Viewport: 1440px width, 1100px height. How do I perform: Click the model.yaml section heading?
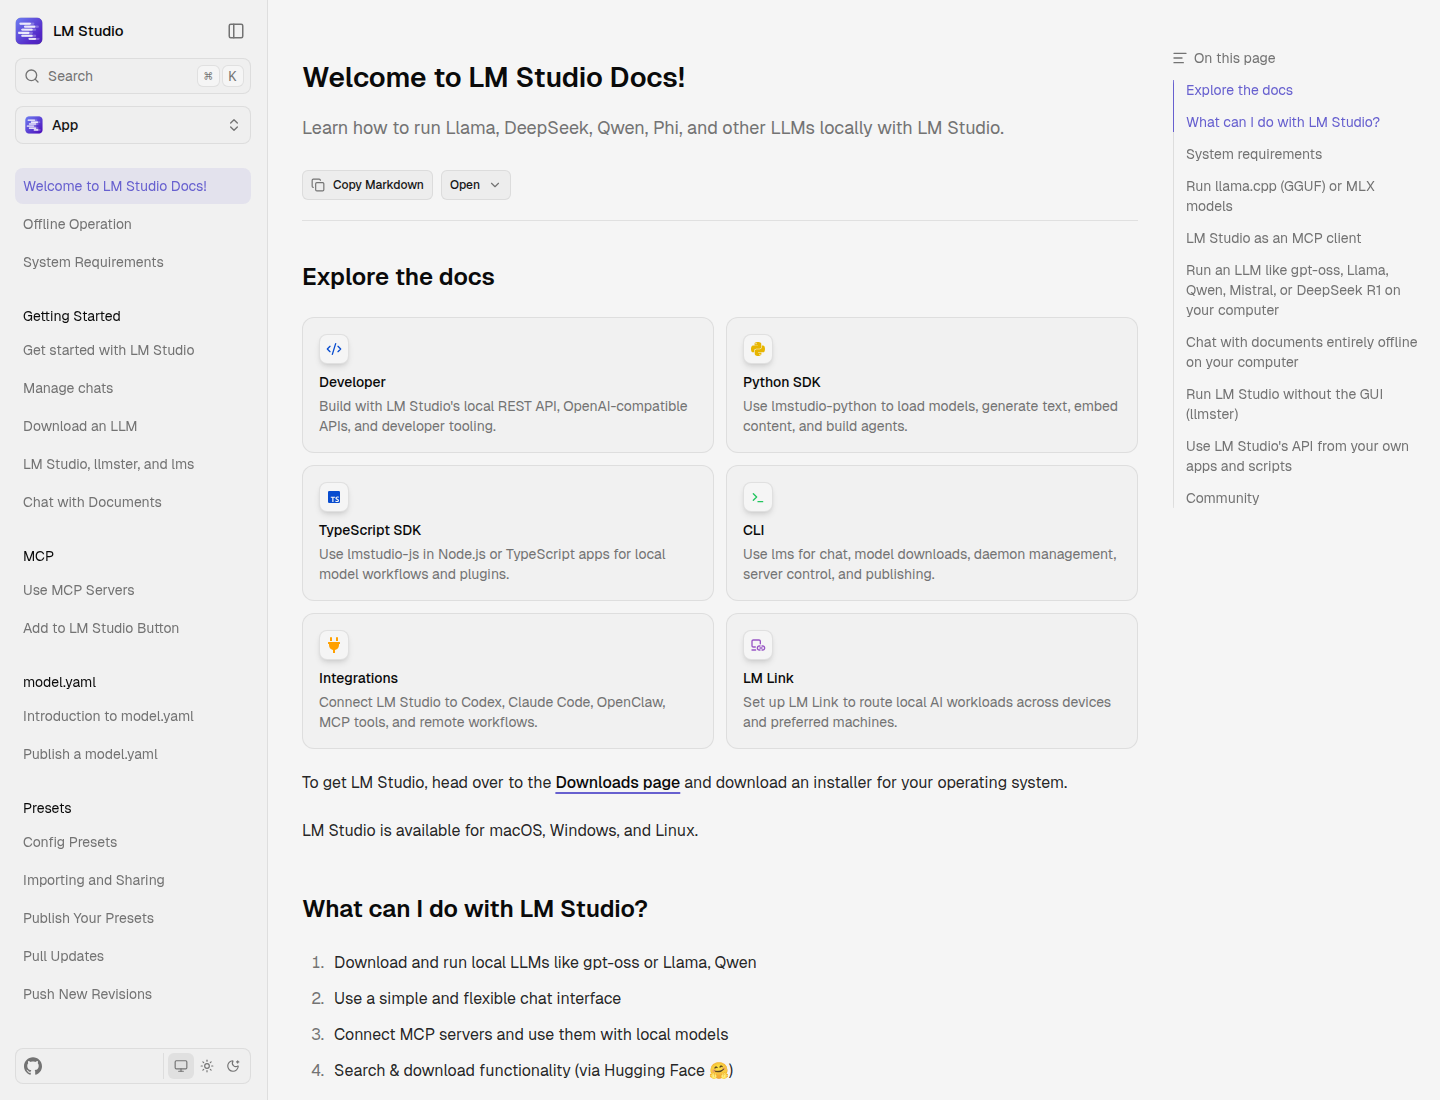point(59,682)
